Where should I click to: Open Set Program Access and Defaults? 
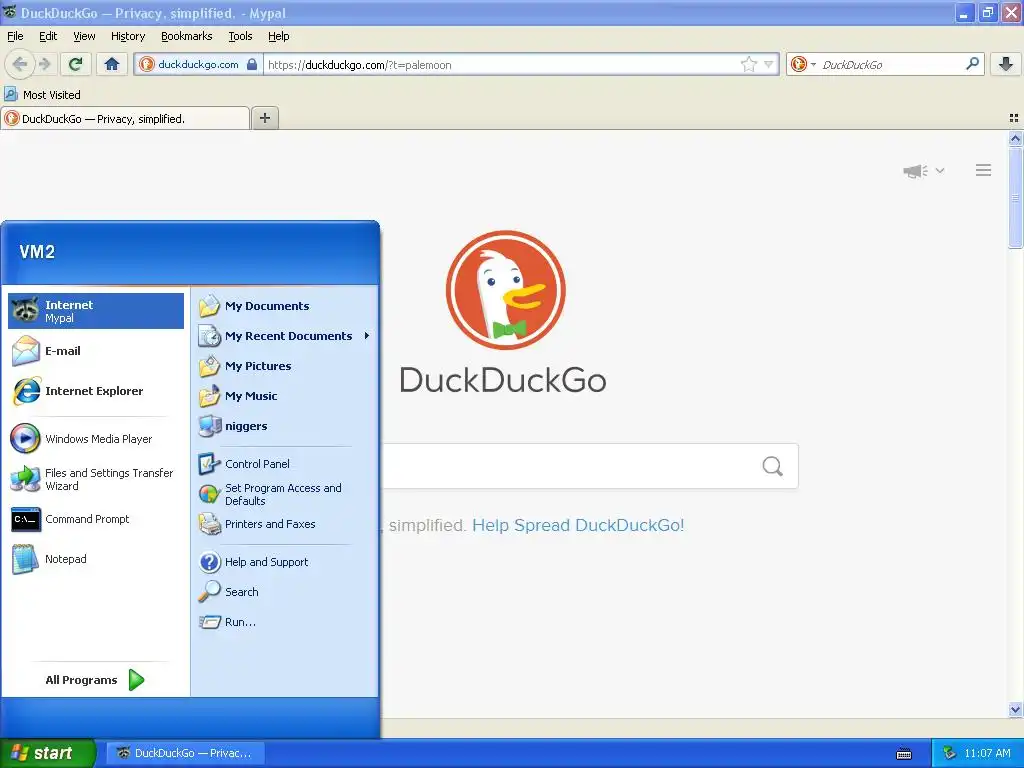(284, 494)
